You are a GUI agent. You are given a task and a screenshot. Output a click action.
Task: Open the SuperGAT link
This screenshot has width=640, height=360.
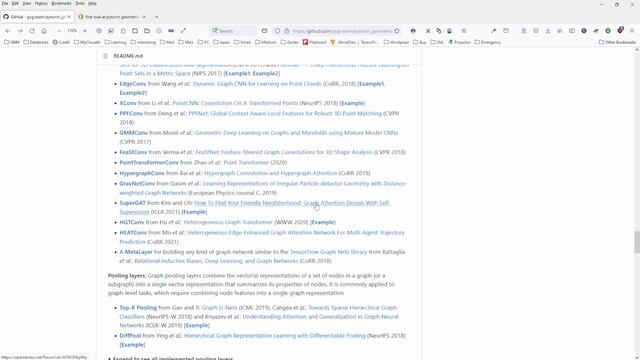(x=132, y=203)
